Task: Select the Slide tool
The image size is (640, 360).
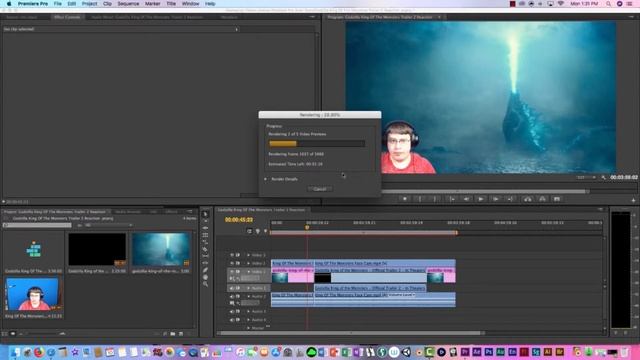Action: pyautogui.click(x=205, y=263)
